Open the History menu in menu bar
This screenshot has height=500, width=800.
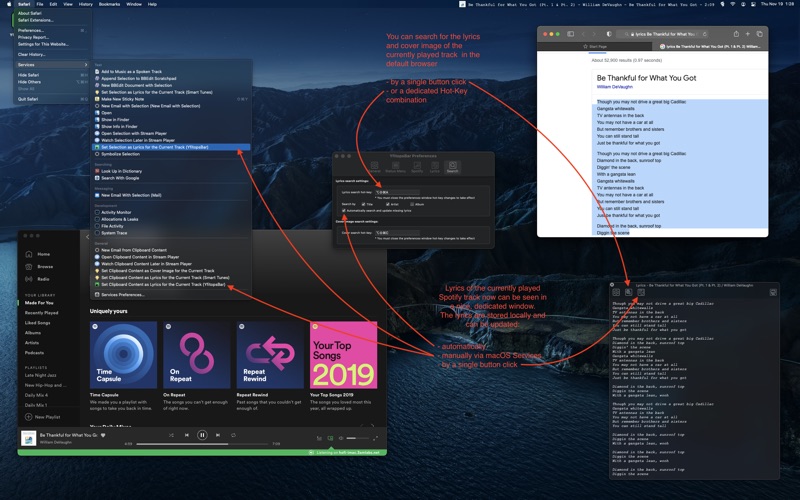[x=86, y=4]
